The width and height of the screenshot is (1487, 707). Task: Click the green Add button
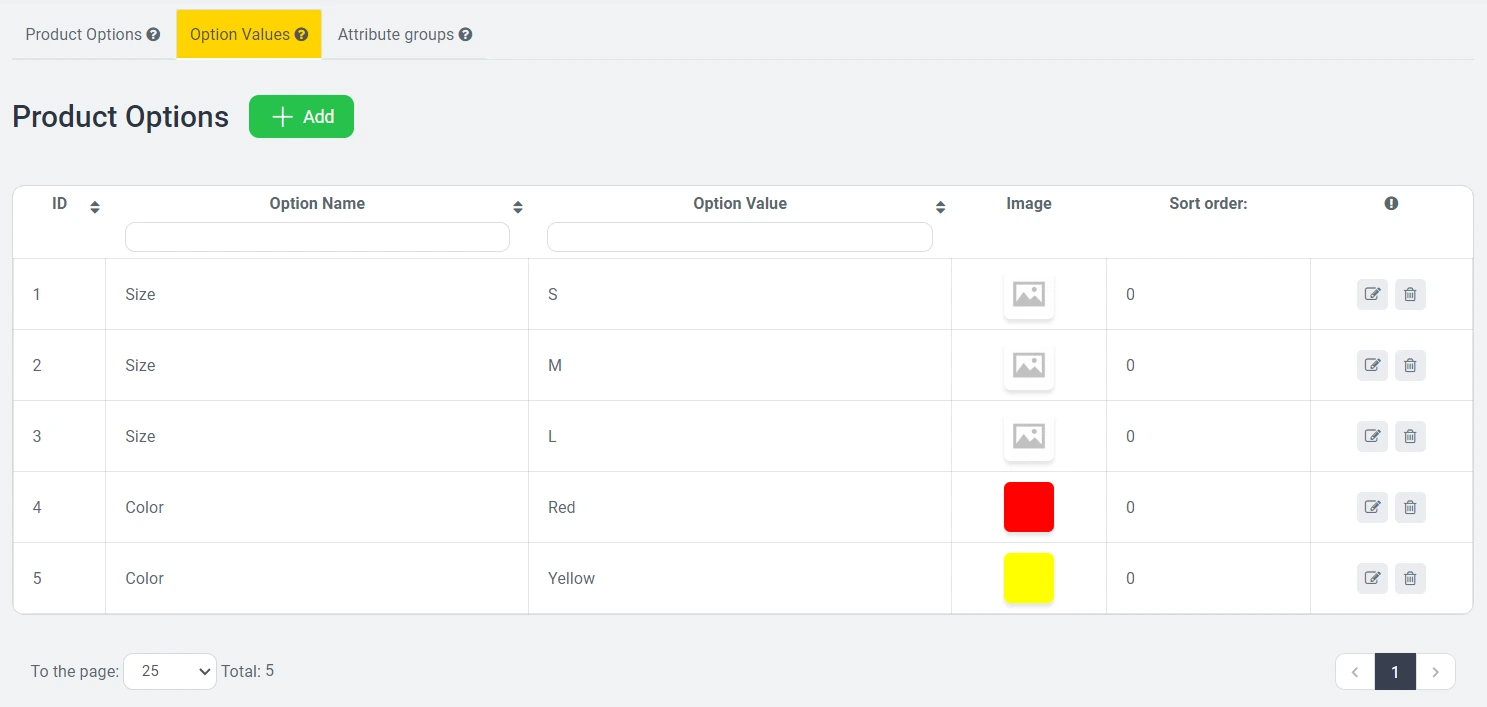click(x=301, y=117)
